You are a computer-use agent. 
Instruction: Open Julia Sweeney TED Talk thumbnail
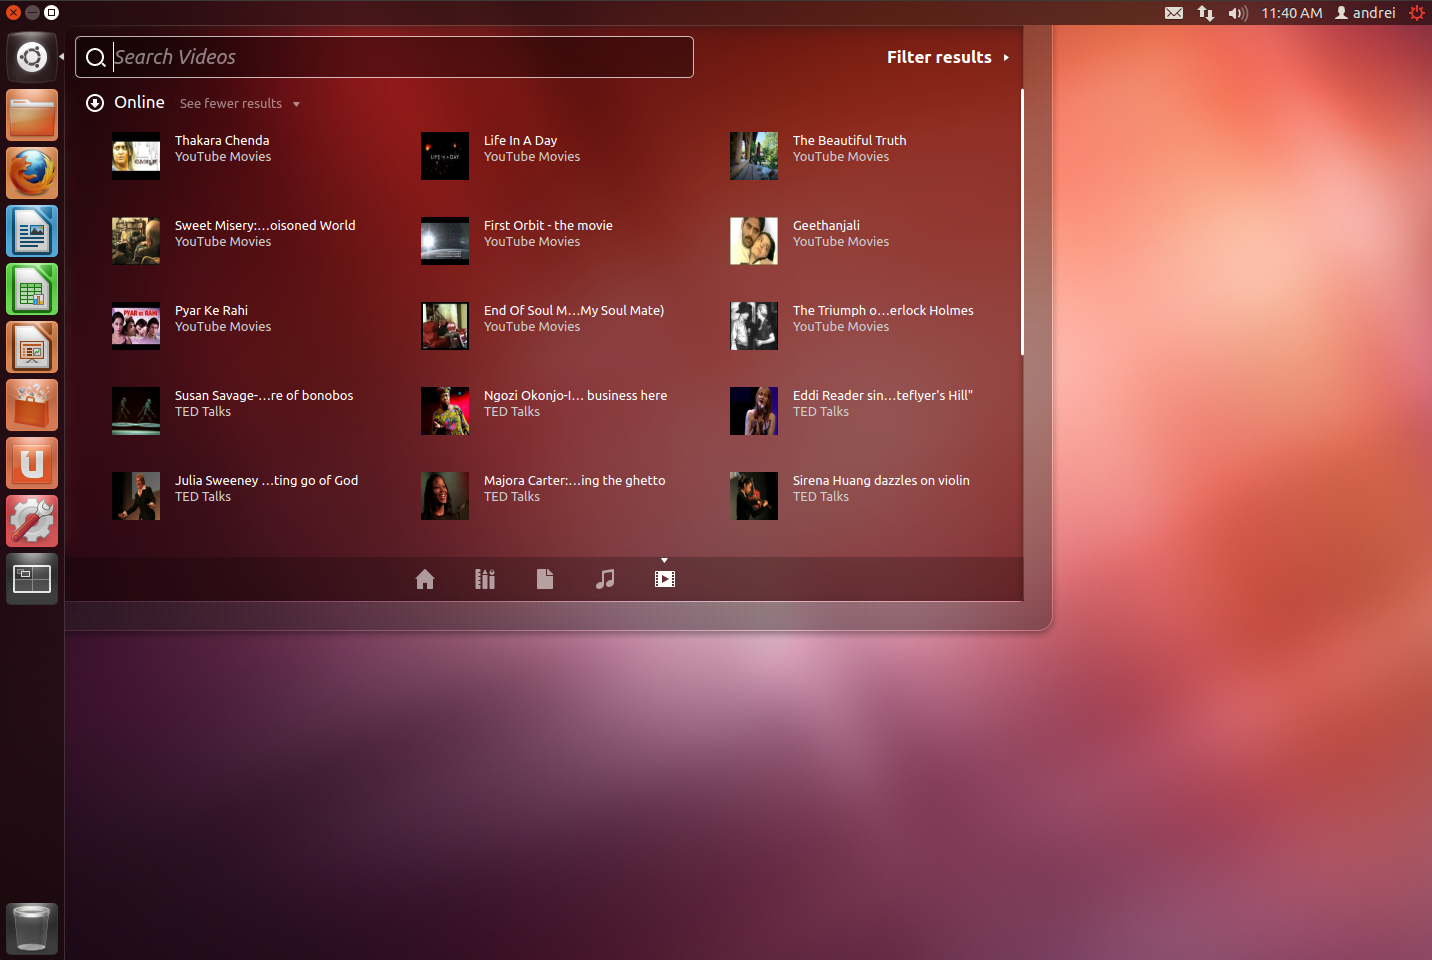tap(136, 496)
